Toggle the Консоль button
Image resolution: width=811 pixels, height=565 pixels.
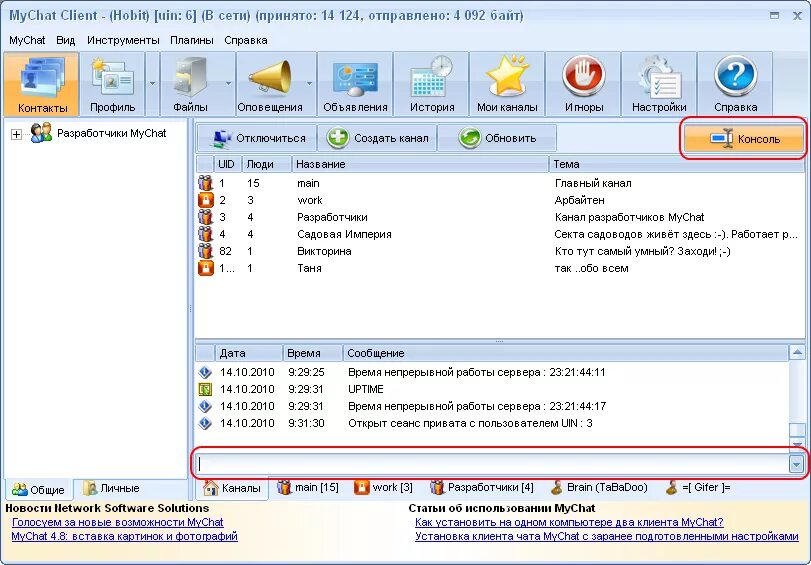pos(743,139)
